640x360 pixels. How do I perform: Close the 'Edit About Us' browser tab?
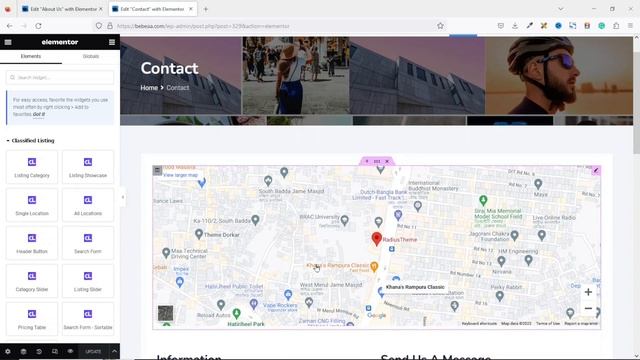pos(101,9)
